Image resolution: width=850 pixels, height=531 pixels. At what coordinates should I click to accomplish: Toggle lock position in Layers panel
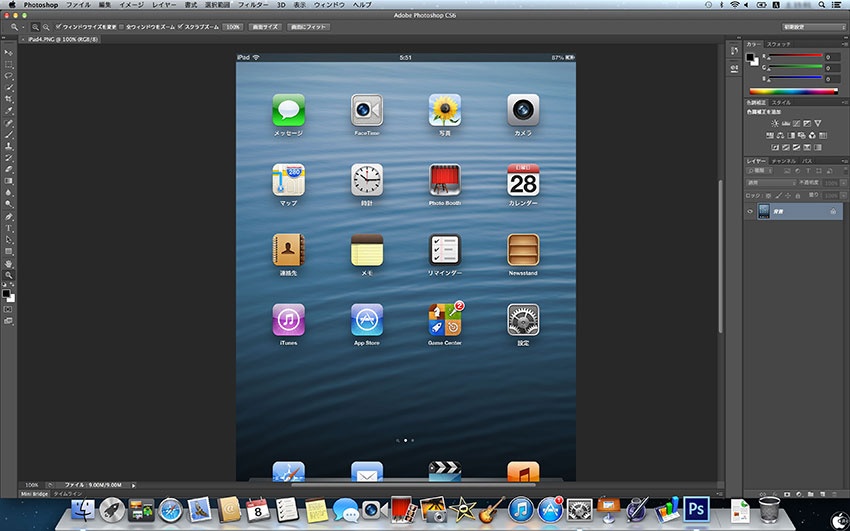(788, 196)
